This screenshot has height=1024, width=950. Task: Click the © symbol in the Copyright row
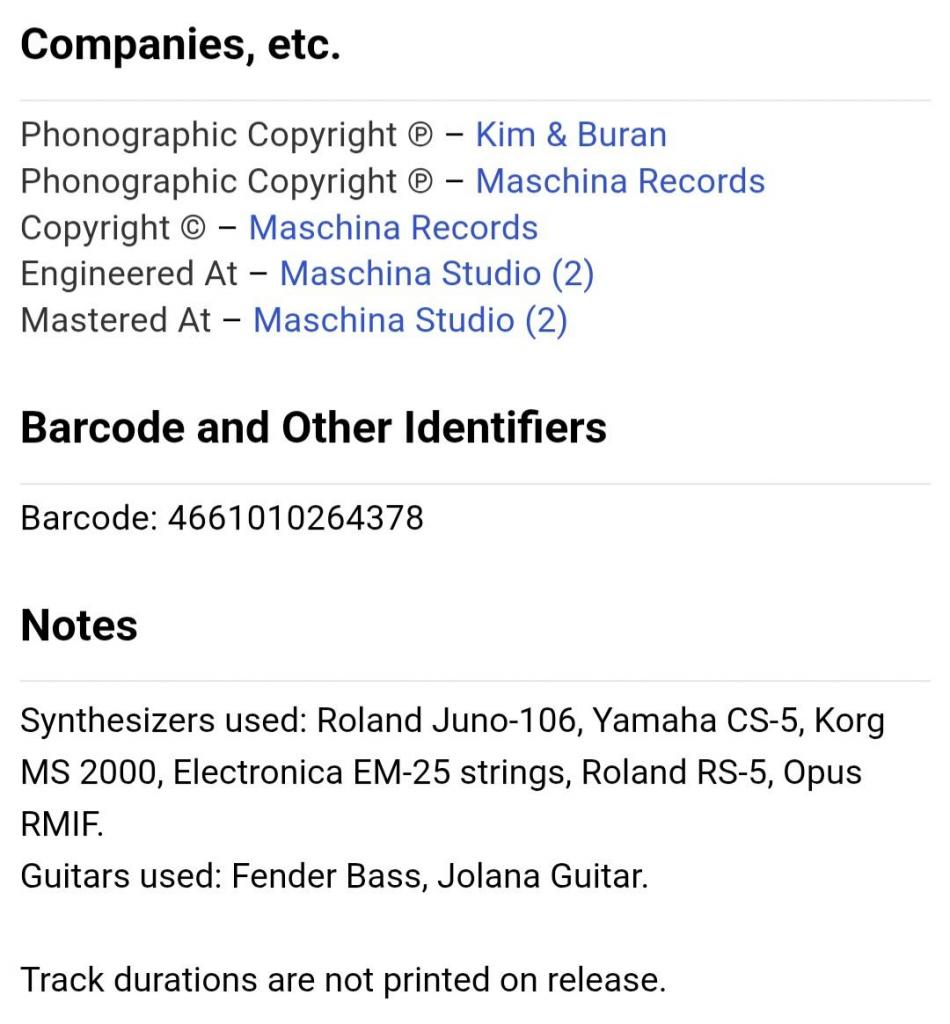click(x=191, y=229)
